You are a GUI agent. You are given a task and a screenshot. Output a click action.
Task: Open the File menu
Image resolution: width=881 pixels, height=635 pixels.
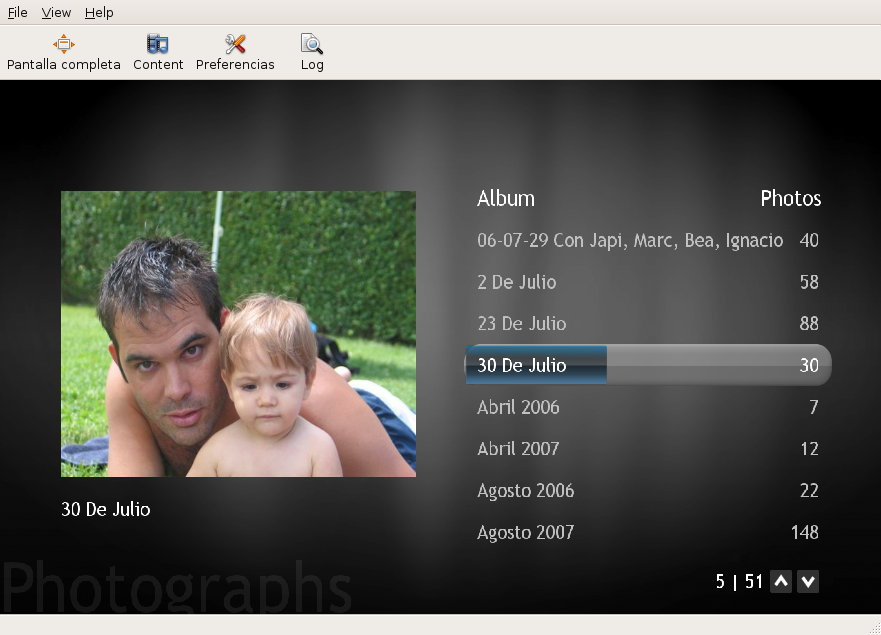17,13
